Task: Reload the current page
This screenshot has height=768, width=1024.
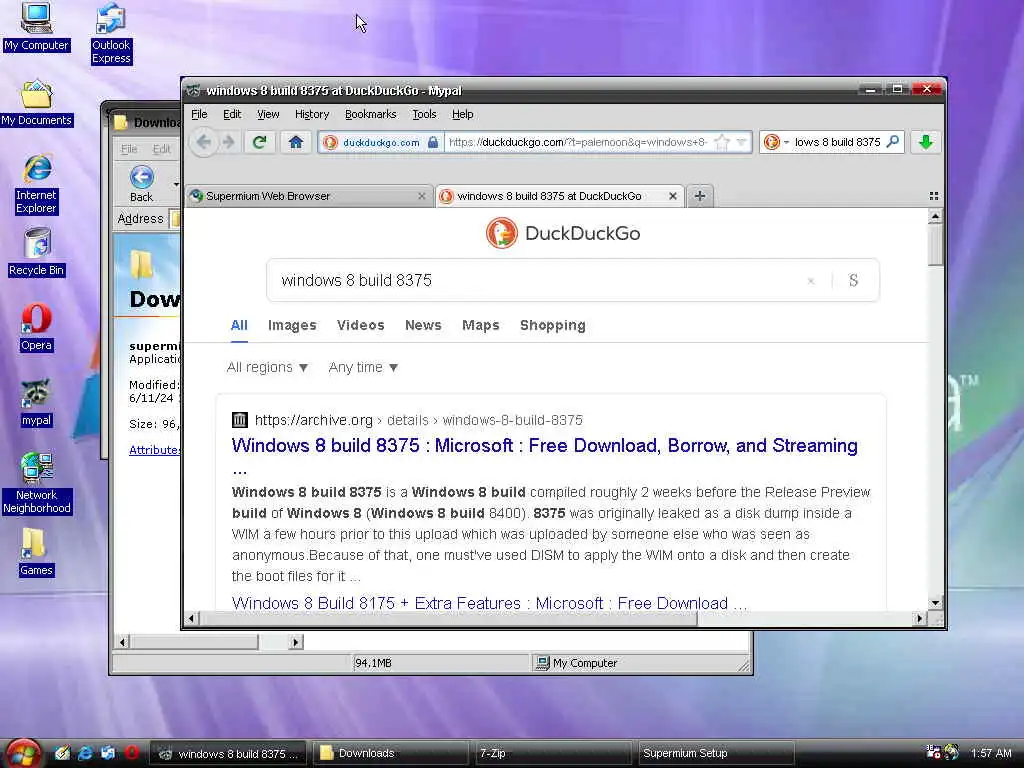Action: 259,142
